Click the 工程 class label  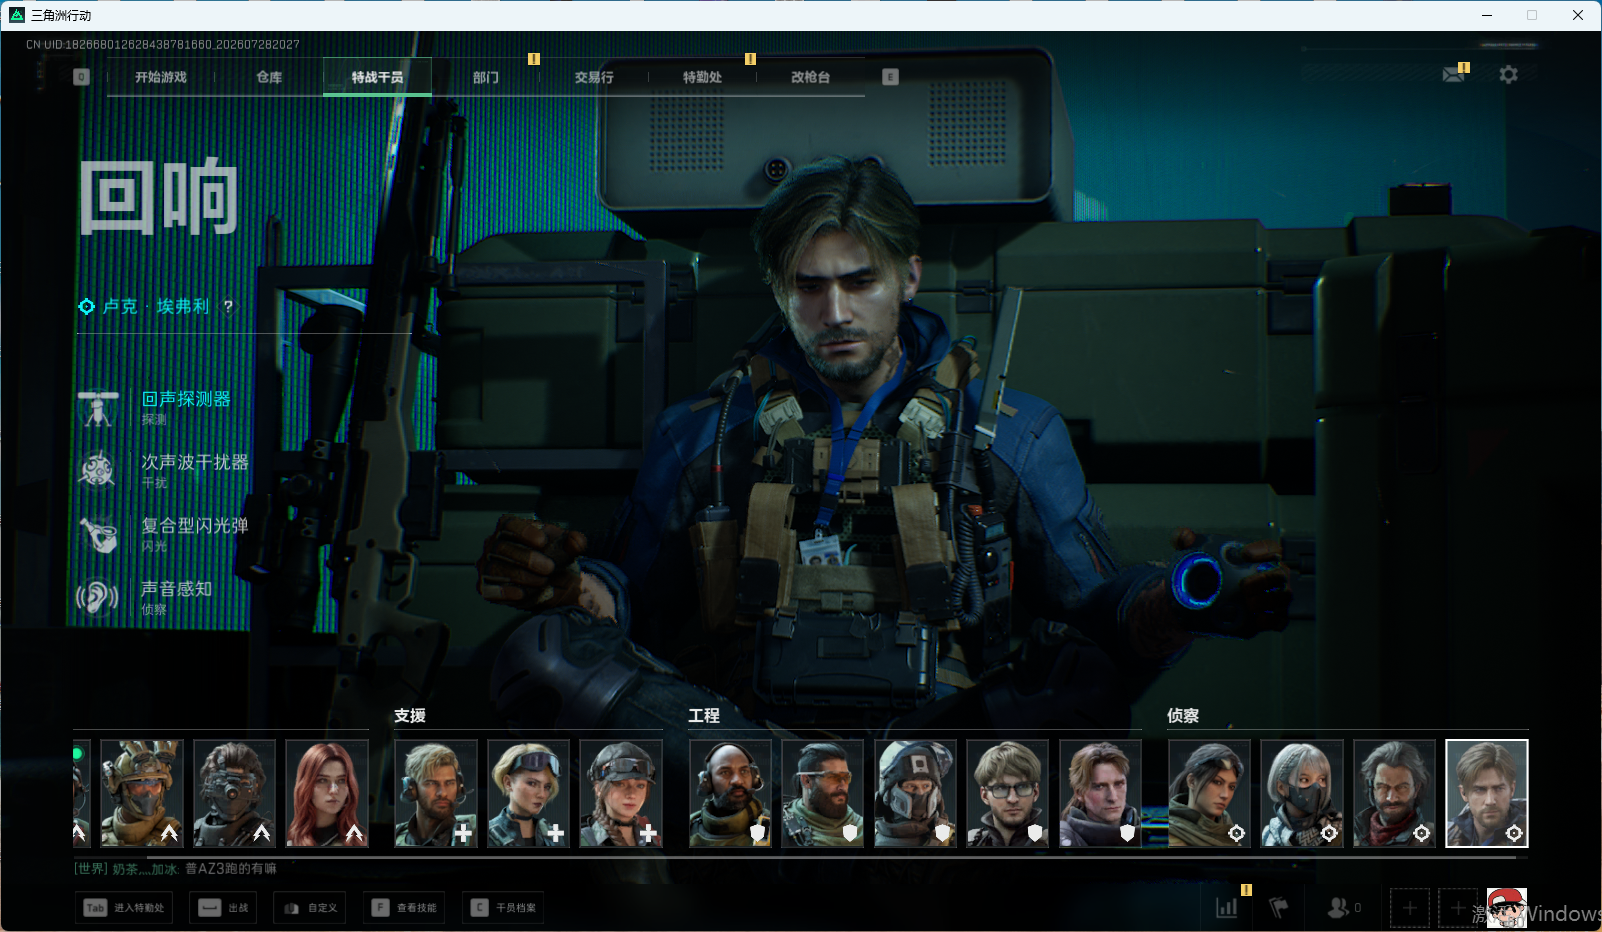pyautogui.click(x=704, y=716)
